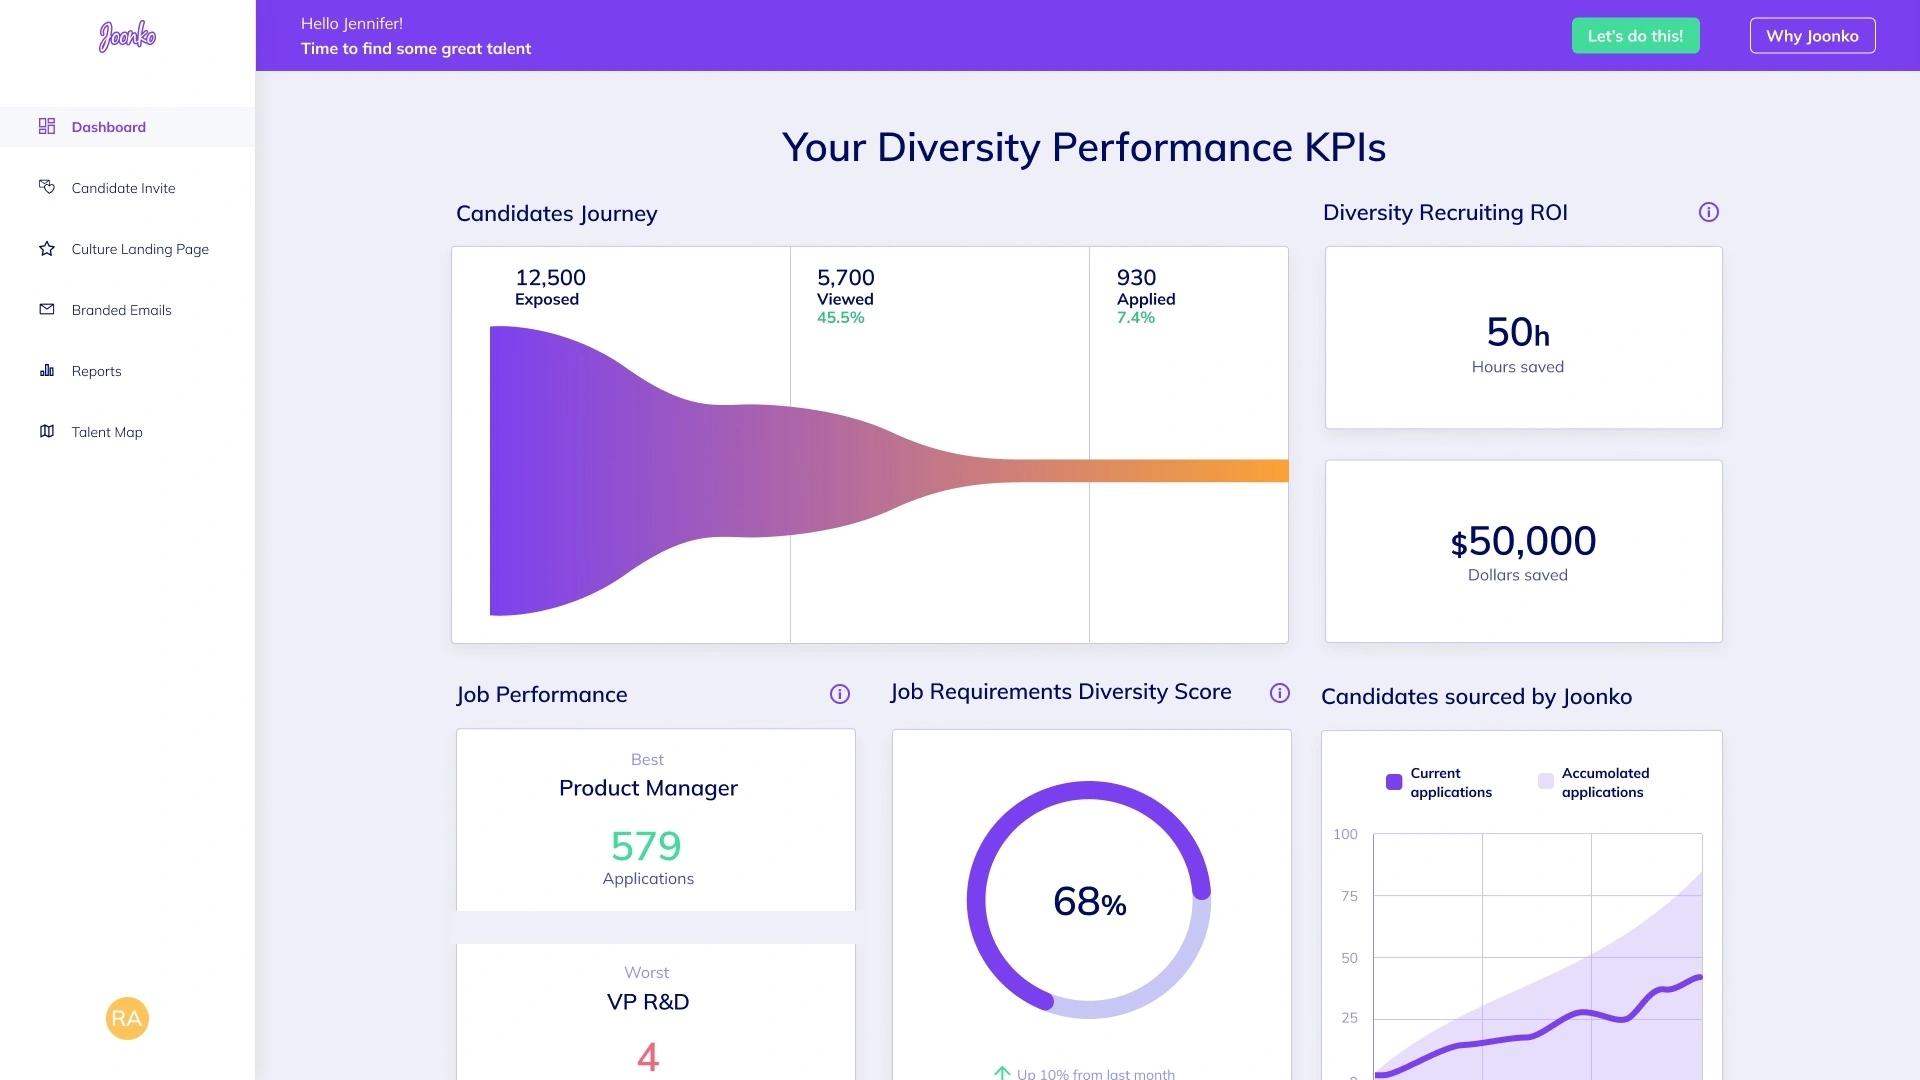Click the Branded Emails envelope icon
Image resolution: width=1920 pixels, height=1080 pixels.
coord(47,310)
